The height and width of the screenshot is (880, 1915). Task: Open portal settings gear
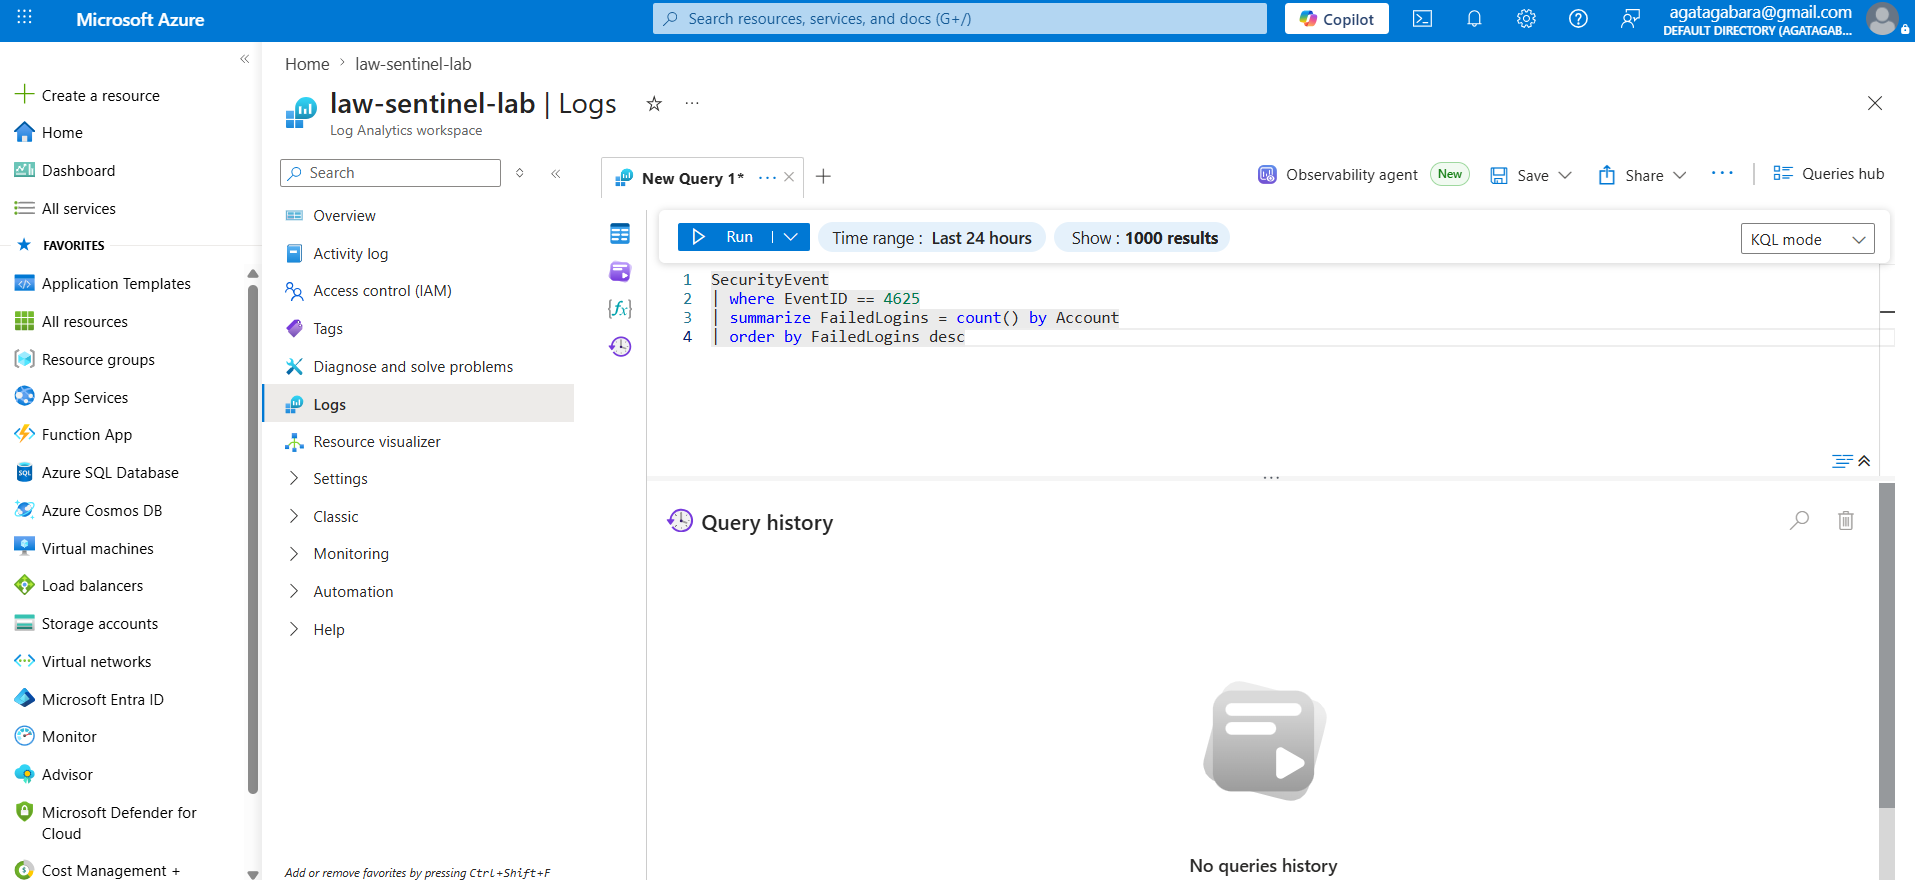click(1526, 19)
